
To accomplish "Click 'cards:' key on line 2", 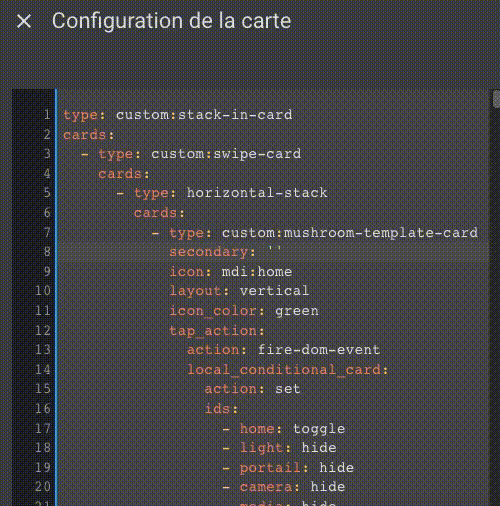I will (89, 135).
